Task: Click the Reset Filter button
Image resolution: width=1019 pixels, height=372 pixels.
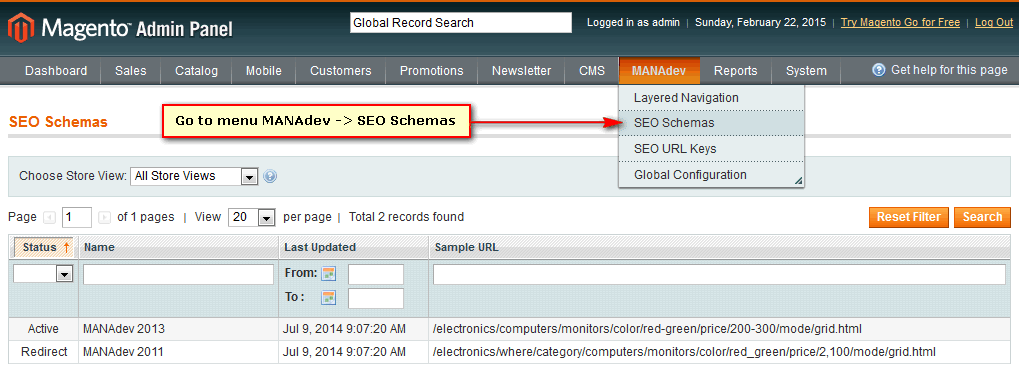Action: [x=909, y=217]
